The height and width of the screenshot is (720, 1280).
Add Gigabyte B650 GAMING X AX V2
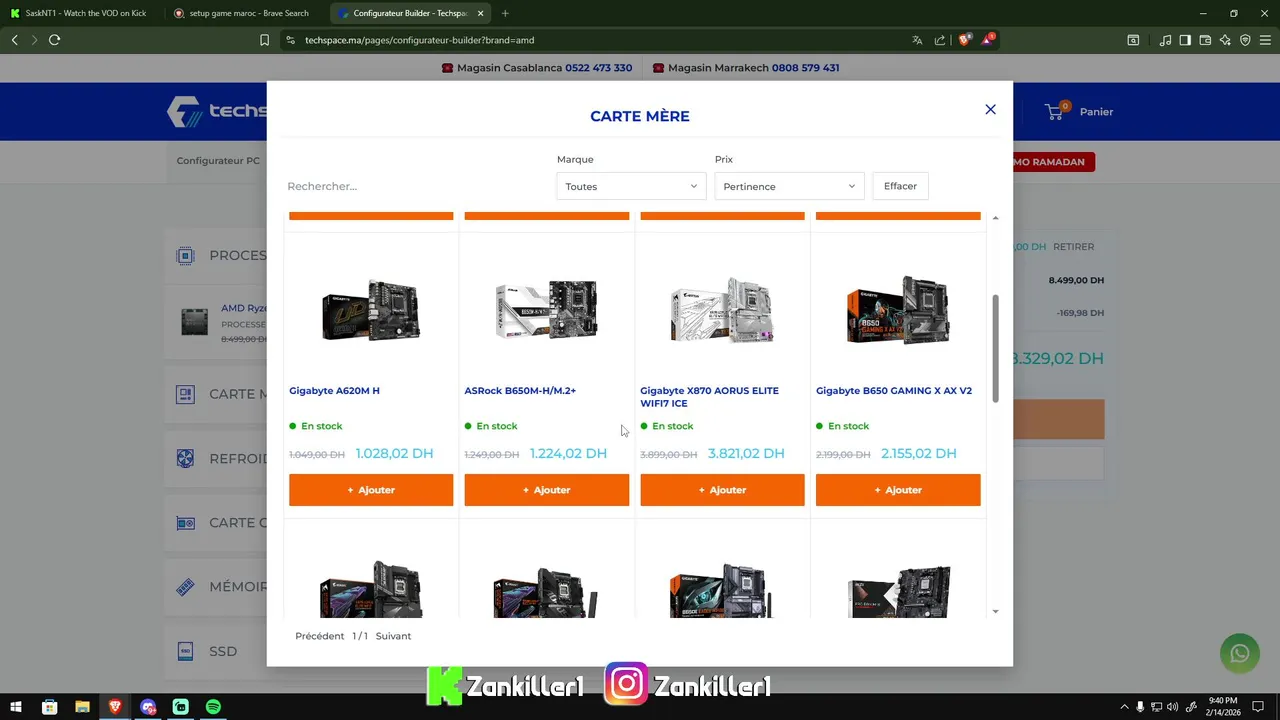click(898, 490)
